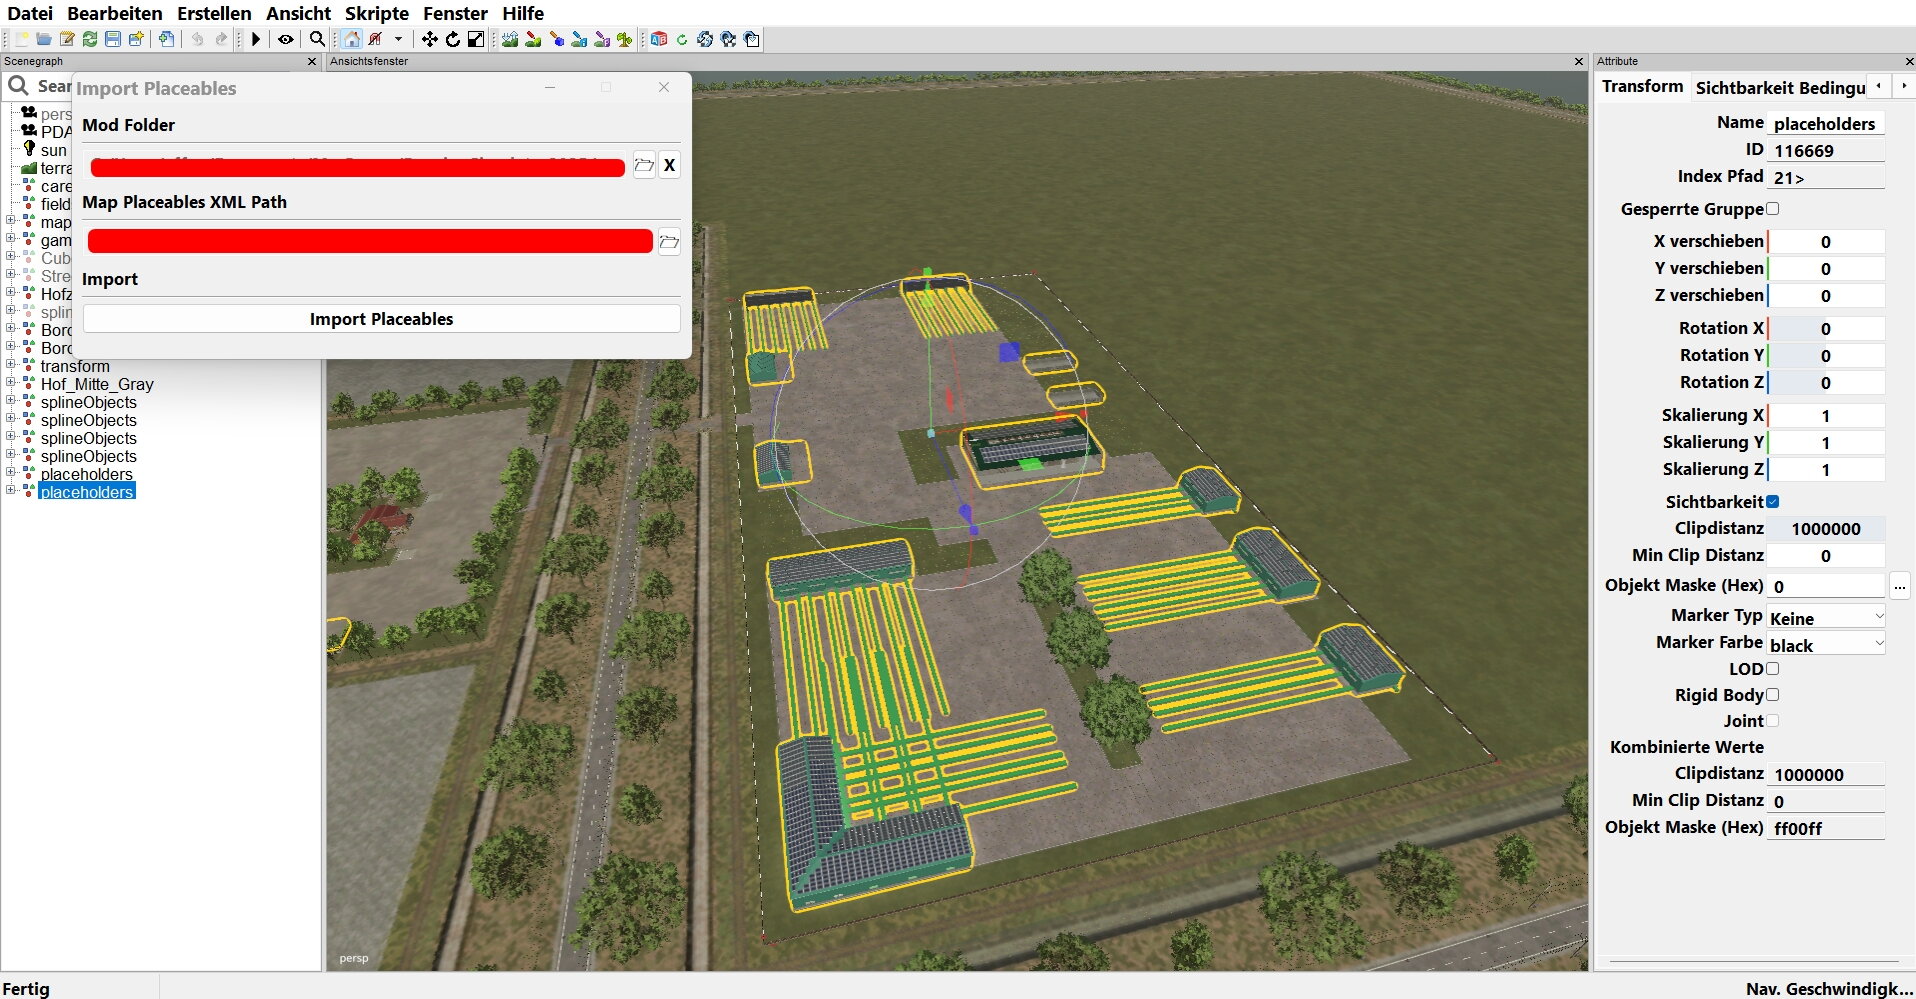Open the Skripte menu
This screenshot has height=999, width=1916.
[376, 13]
